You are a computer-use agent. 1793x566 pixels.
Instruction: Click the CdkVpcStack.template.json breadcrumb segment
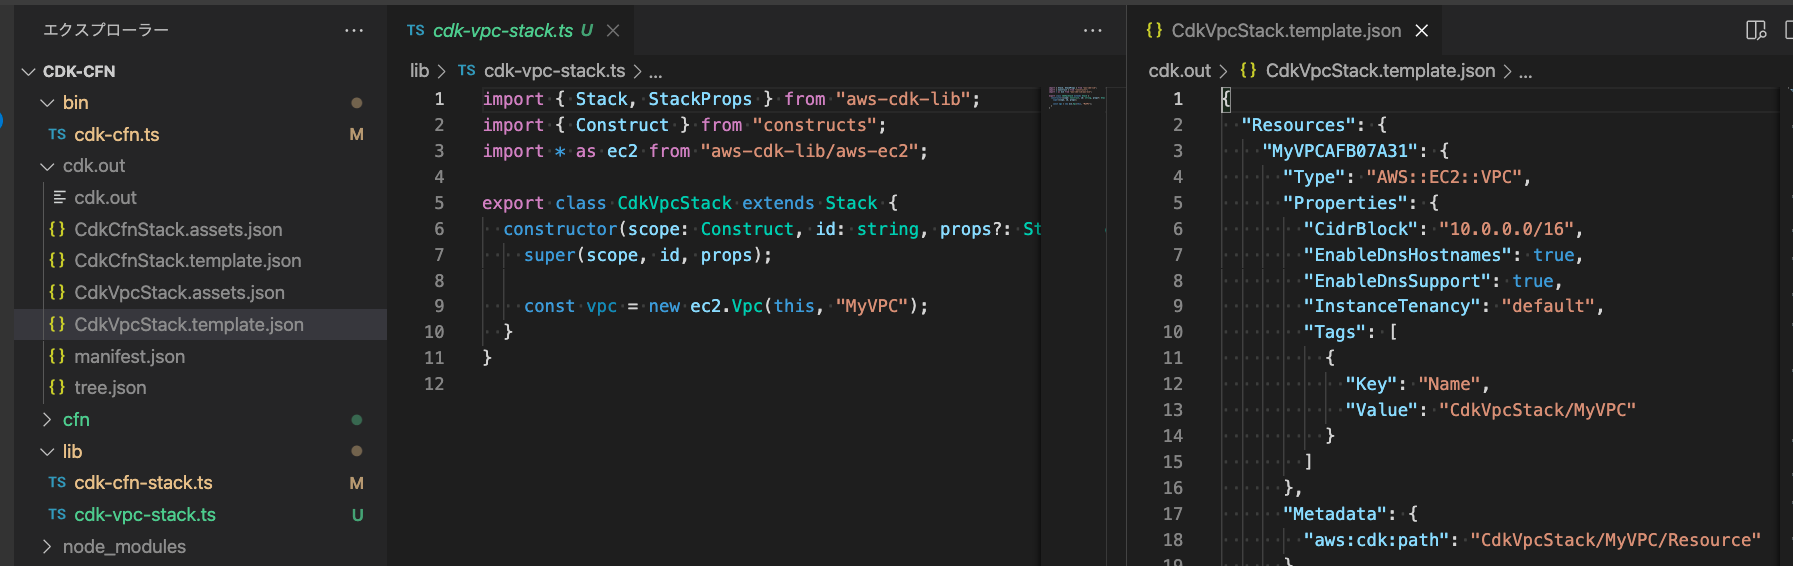coord(1380,71)
